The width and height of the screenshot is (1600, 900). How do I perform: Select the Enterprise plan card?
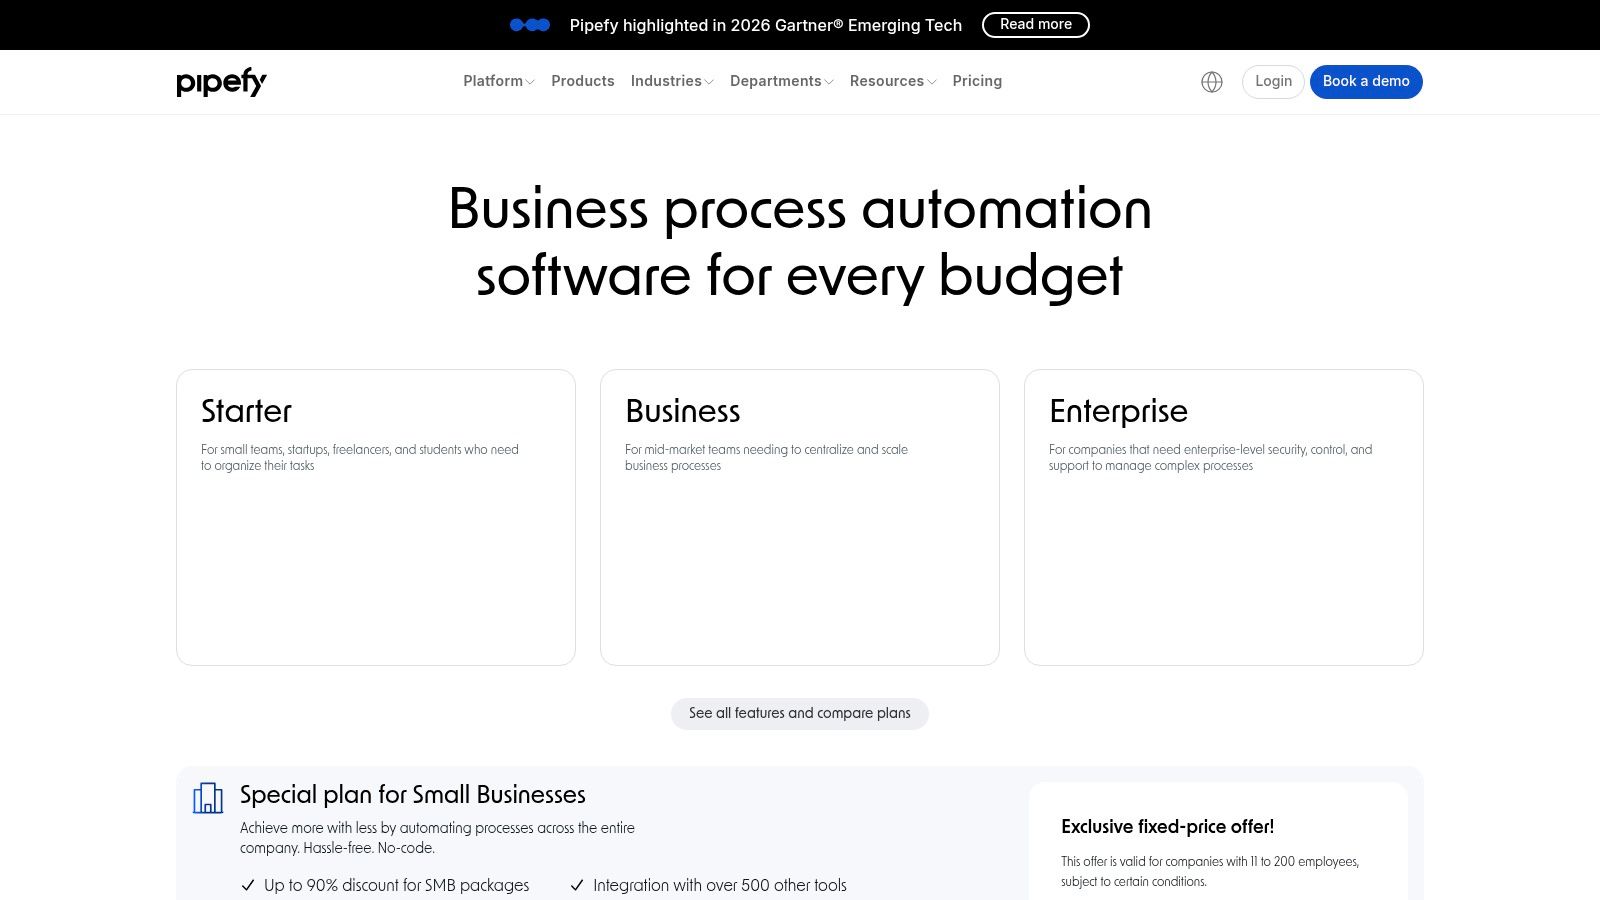1224,517
